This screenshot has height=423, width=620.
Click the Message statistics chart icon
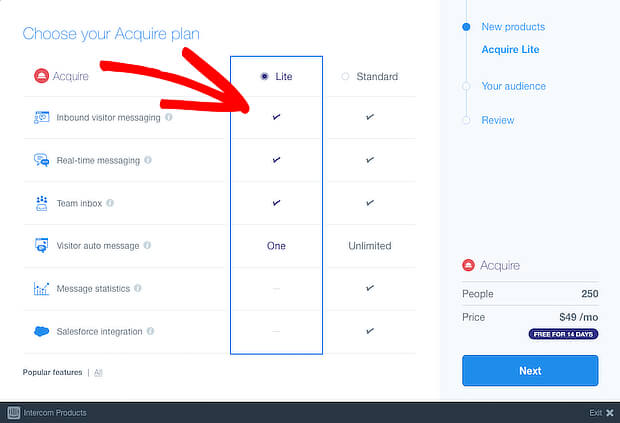(42, 289)
